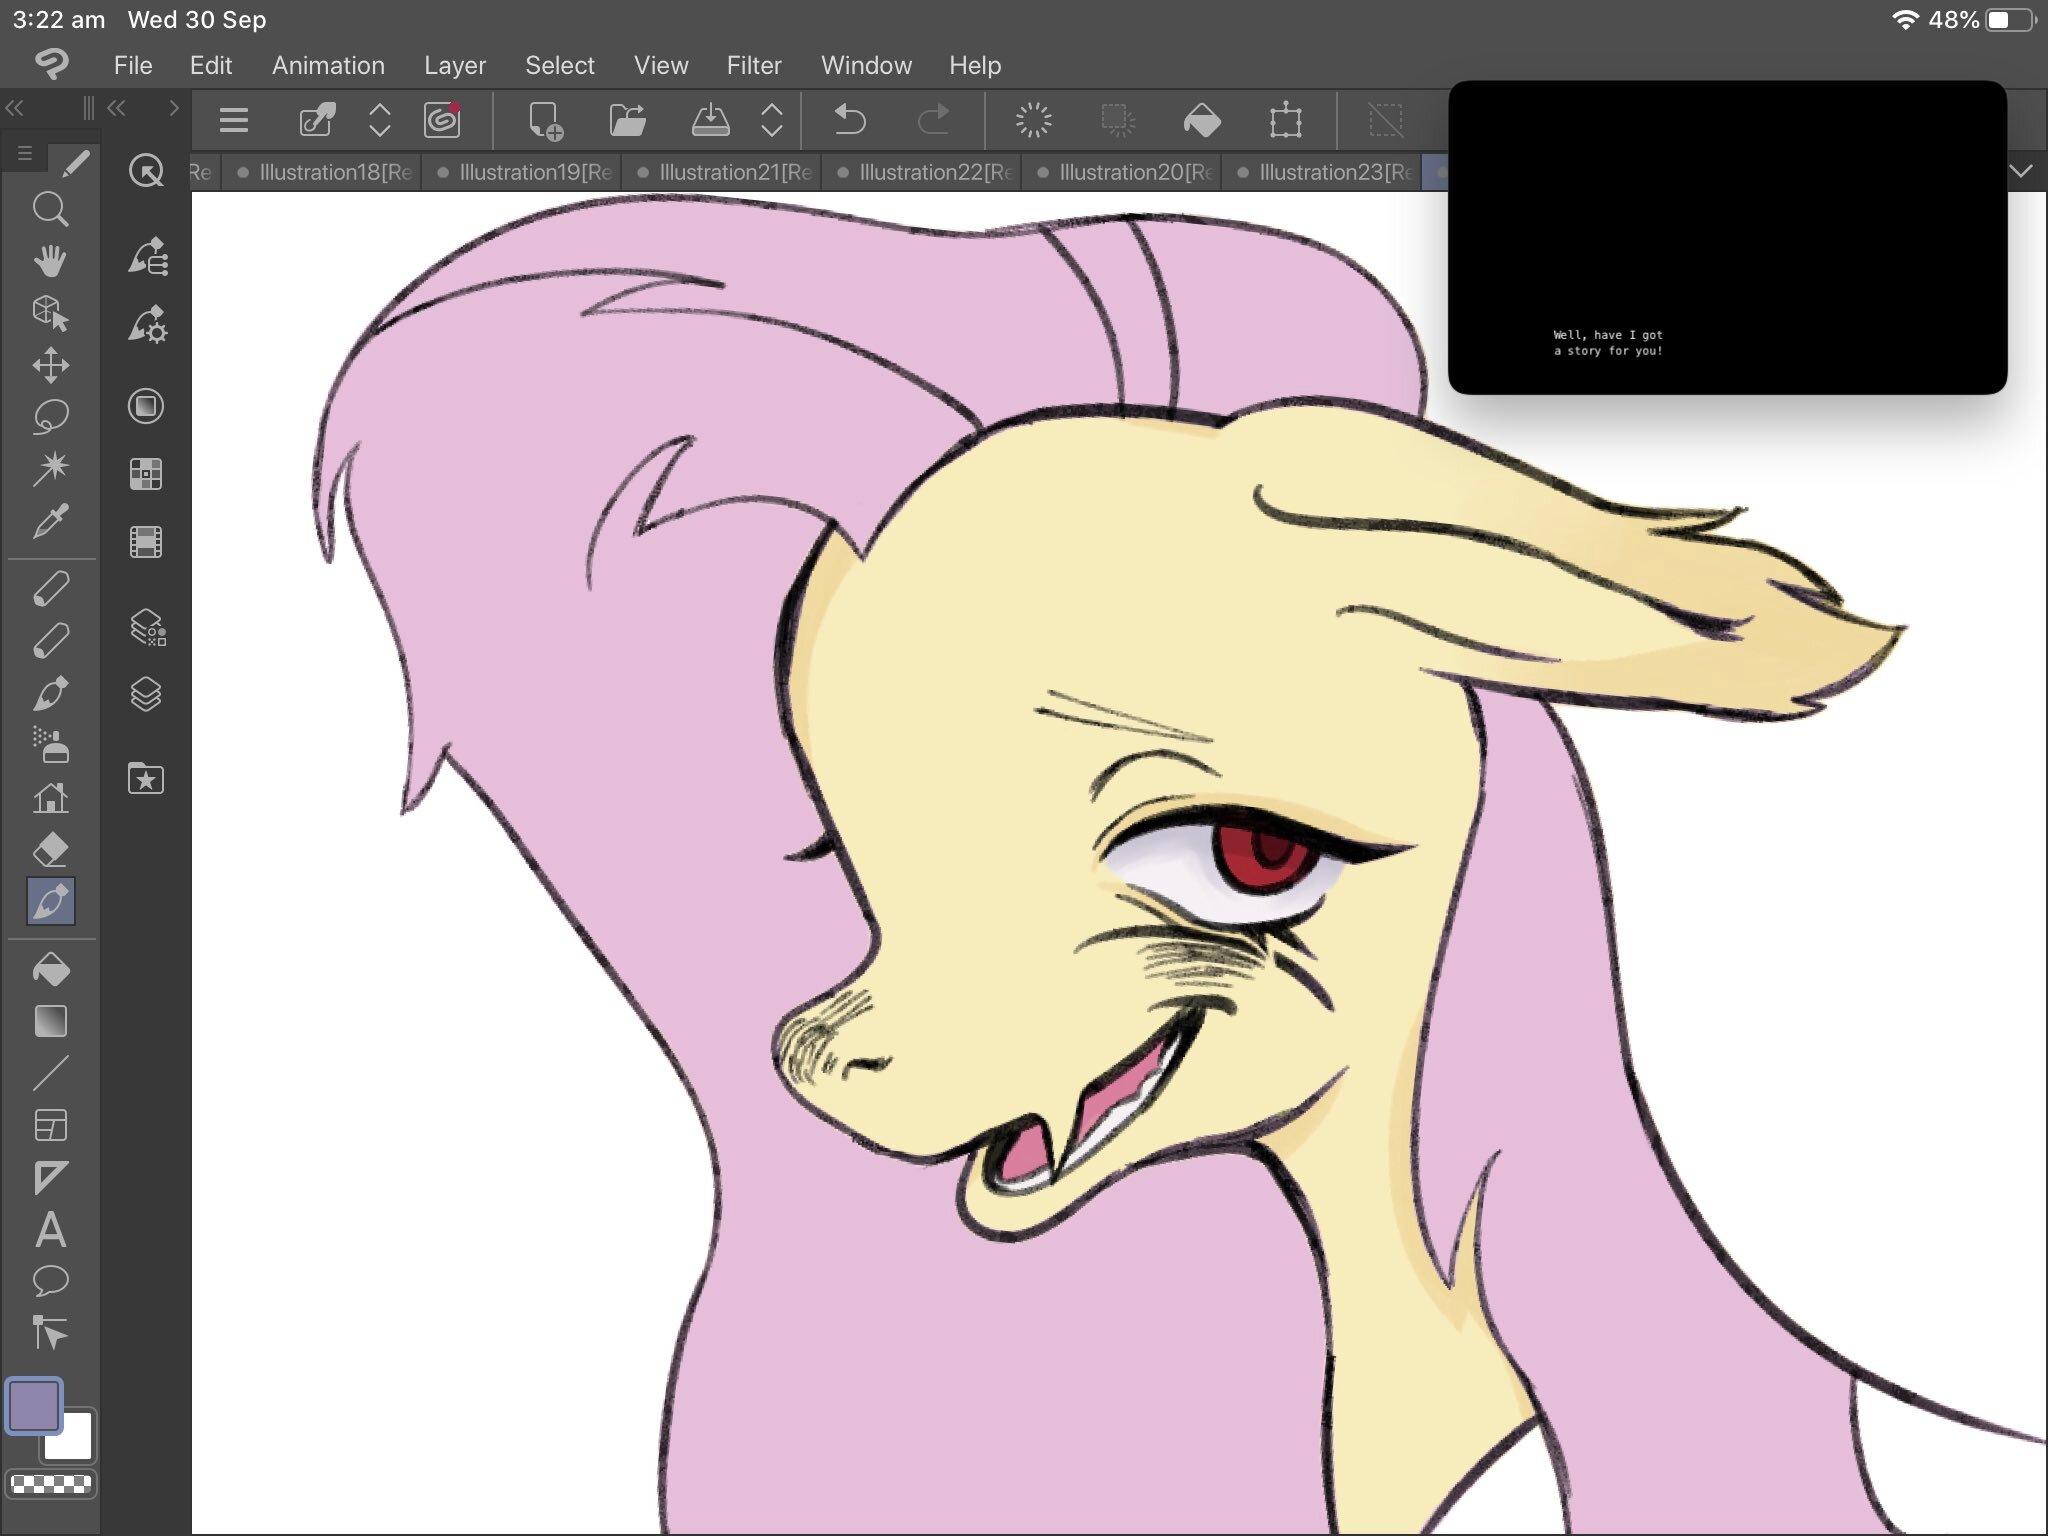Click the Save icon in command bar
The image size is (2048, 1536).
(711, 121)
